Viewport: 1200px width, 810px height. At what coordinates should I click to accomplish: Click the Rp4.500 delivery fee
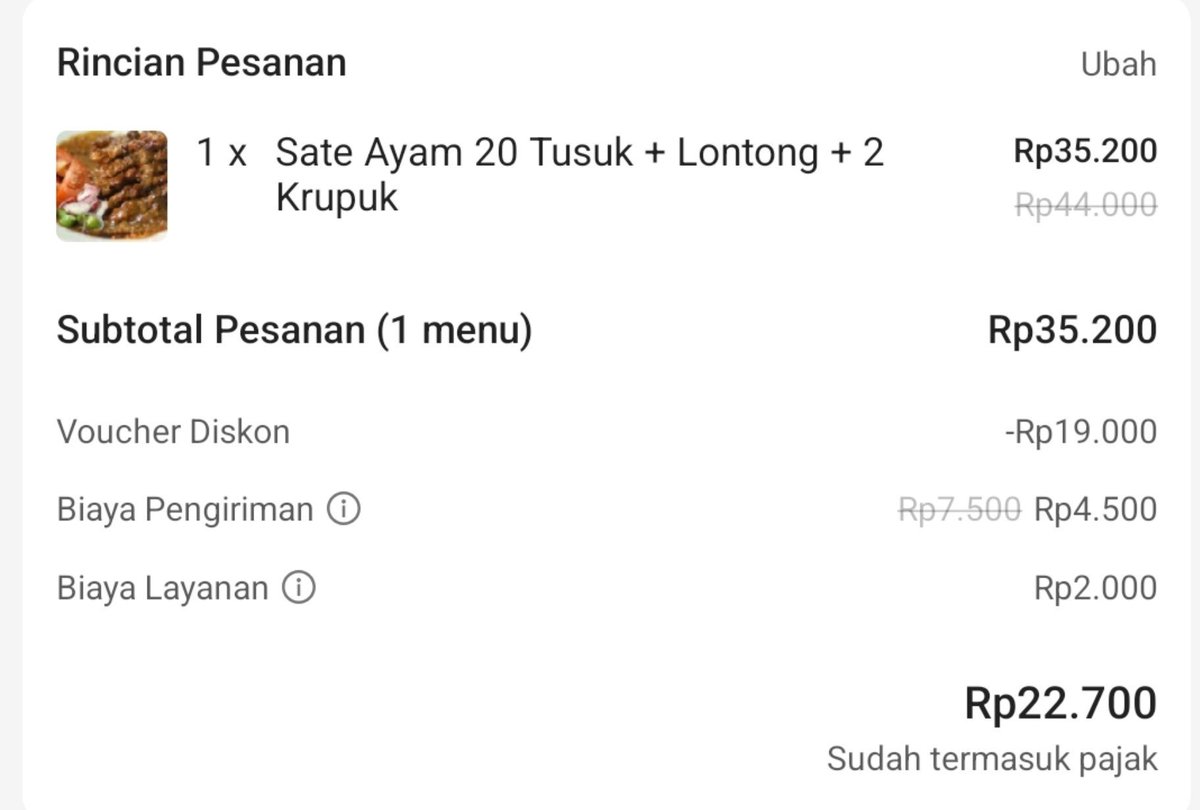pyautogui.click(x=1095, y=510)
